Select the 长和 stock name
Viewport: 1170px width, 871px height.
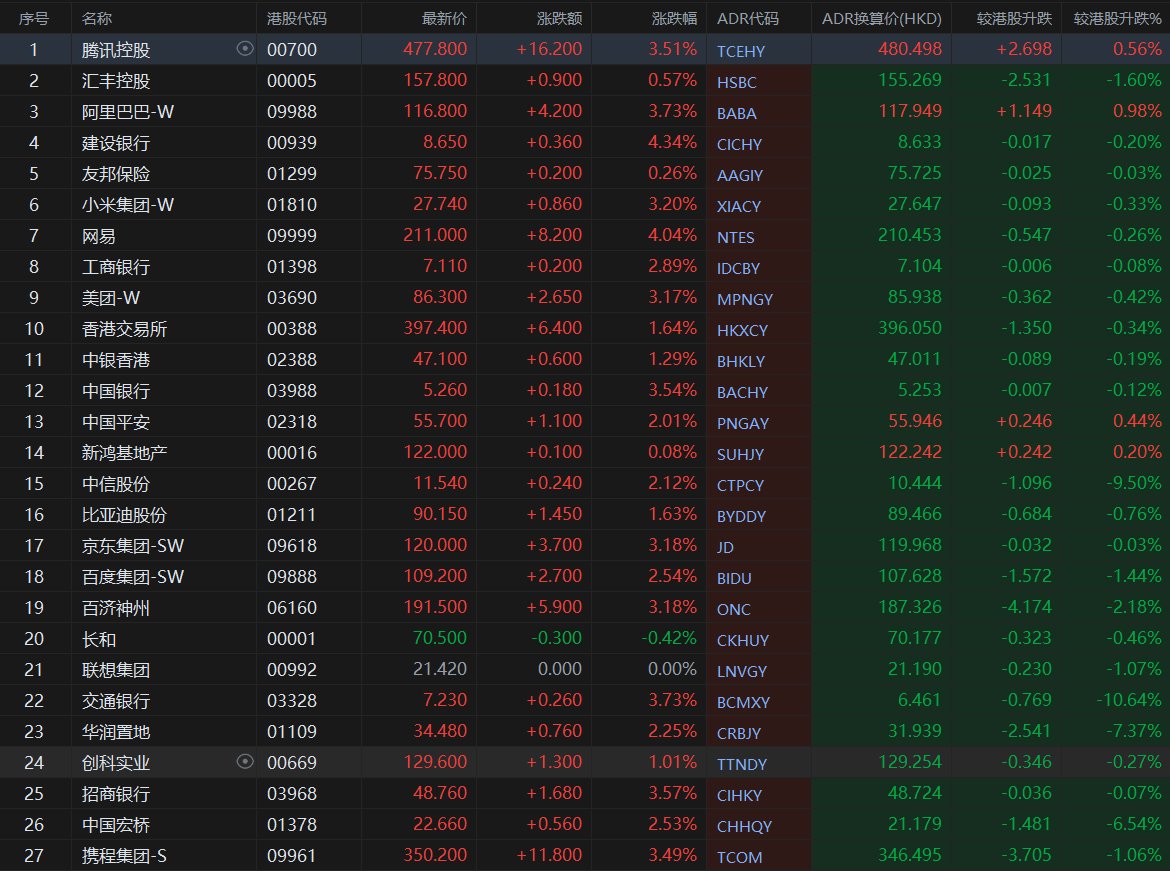click(98, 639)
